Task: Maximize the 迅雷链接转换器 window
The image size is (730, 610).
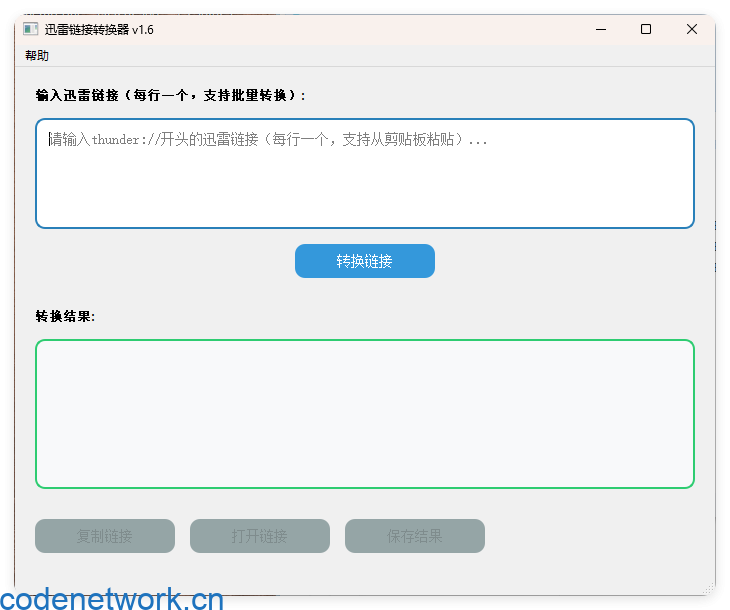Action: click(x=646, y=29)
